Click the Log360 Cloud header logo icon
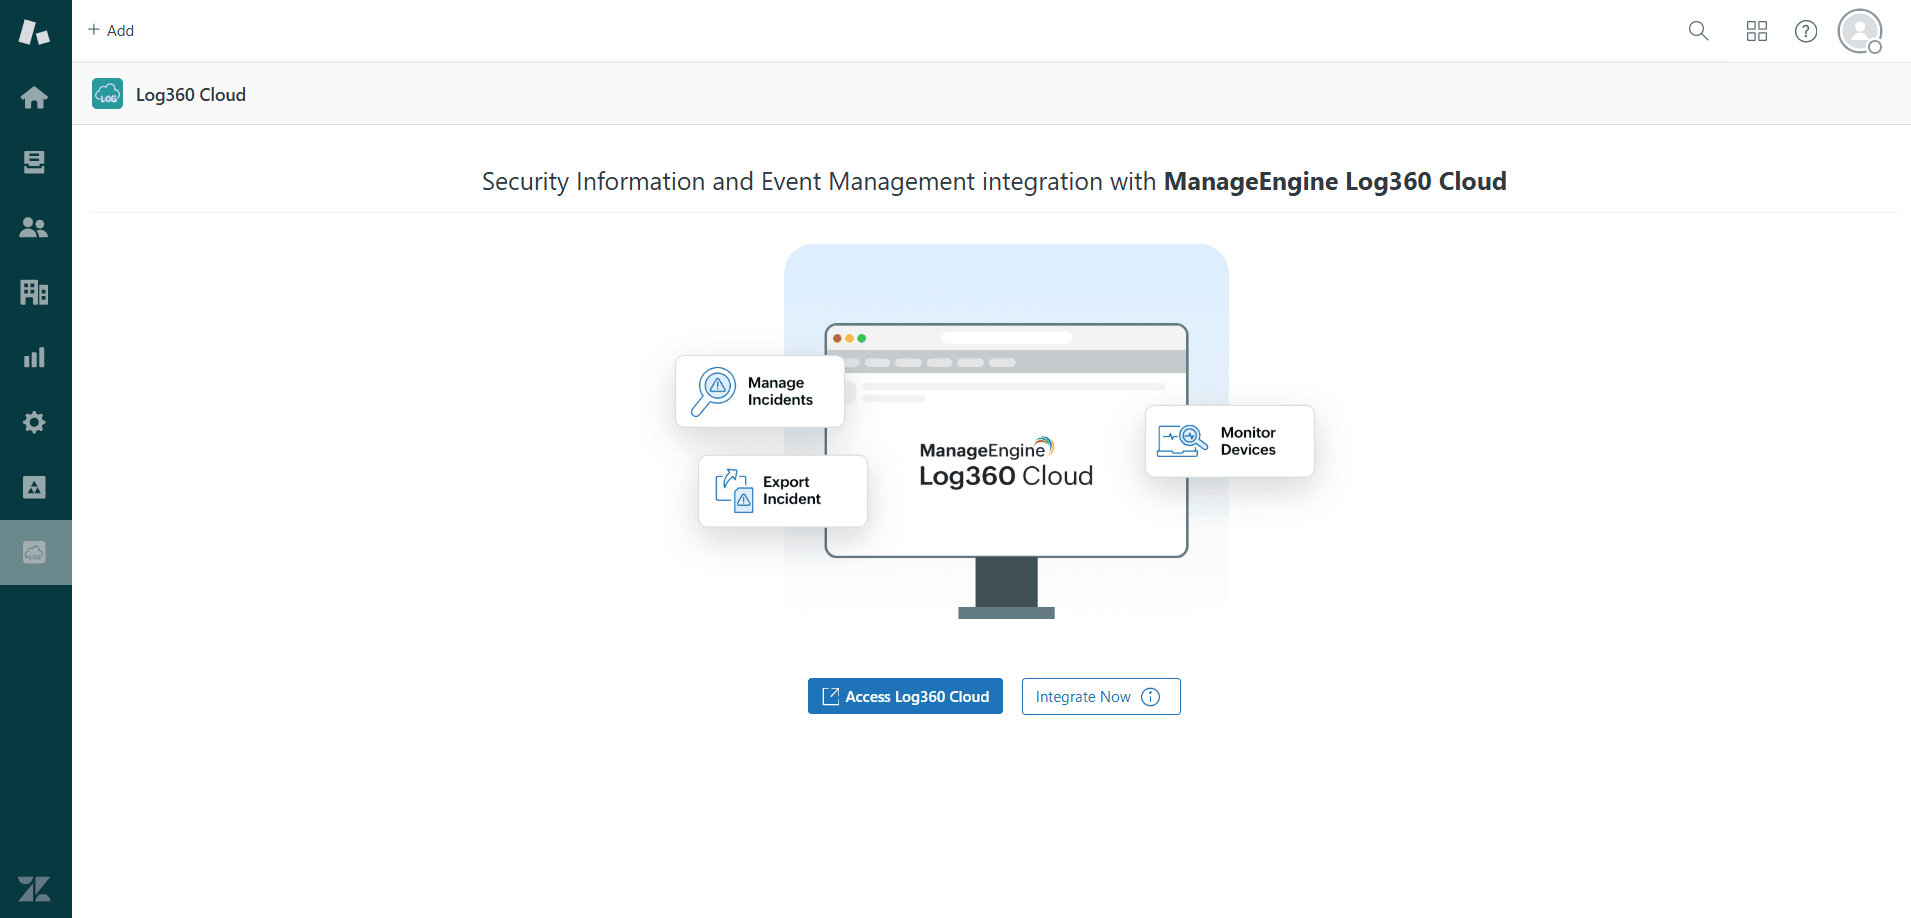1911x918 pixels. pyautogui.click(x=108, y=94)
